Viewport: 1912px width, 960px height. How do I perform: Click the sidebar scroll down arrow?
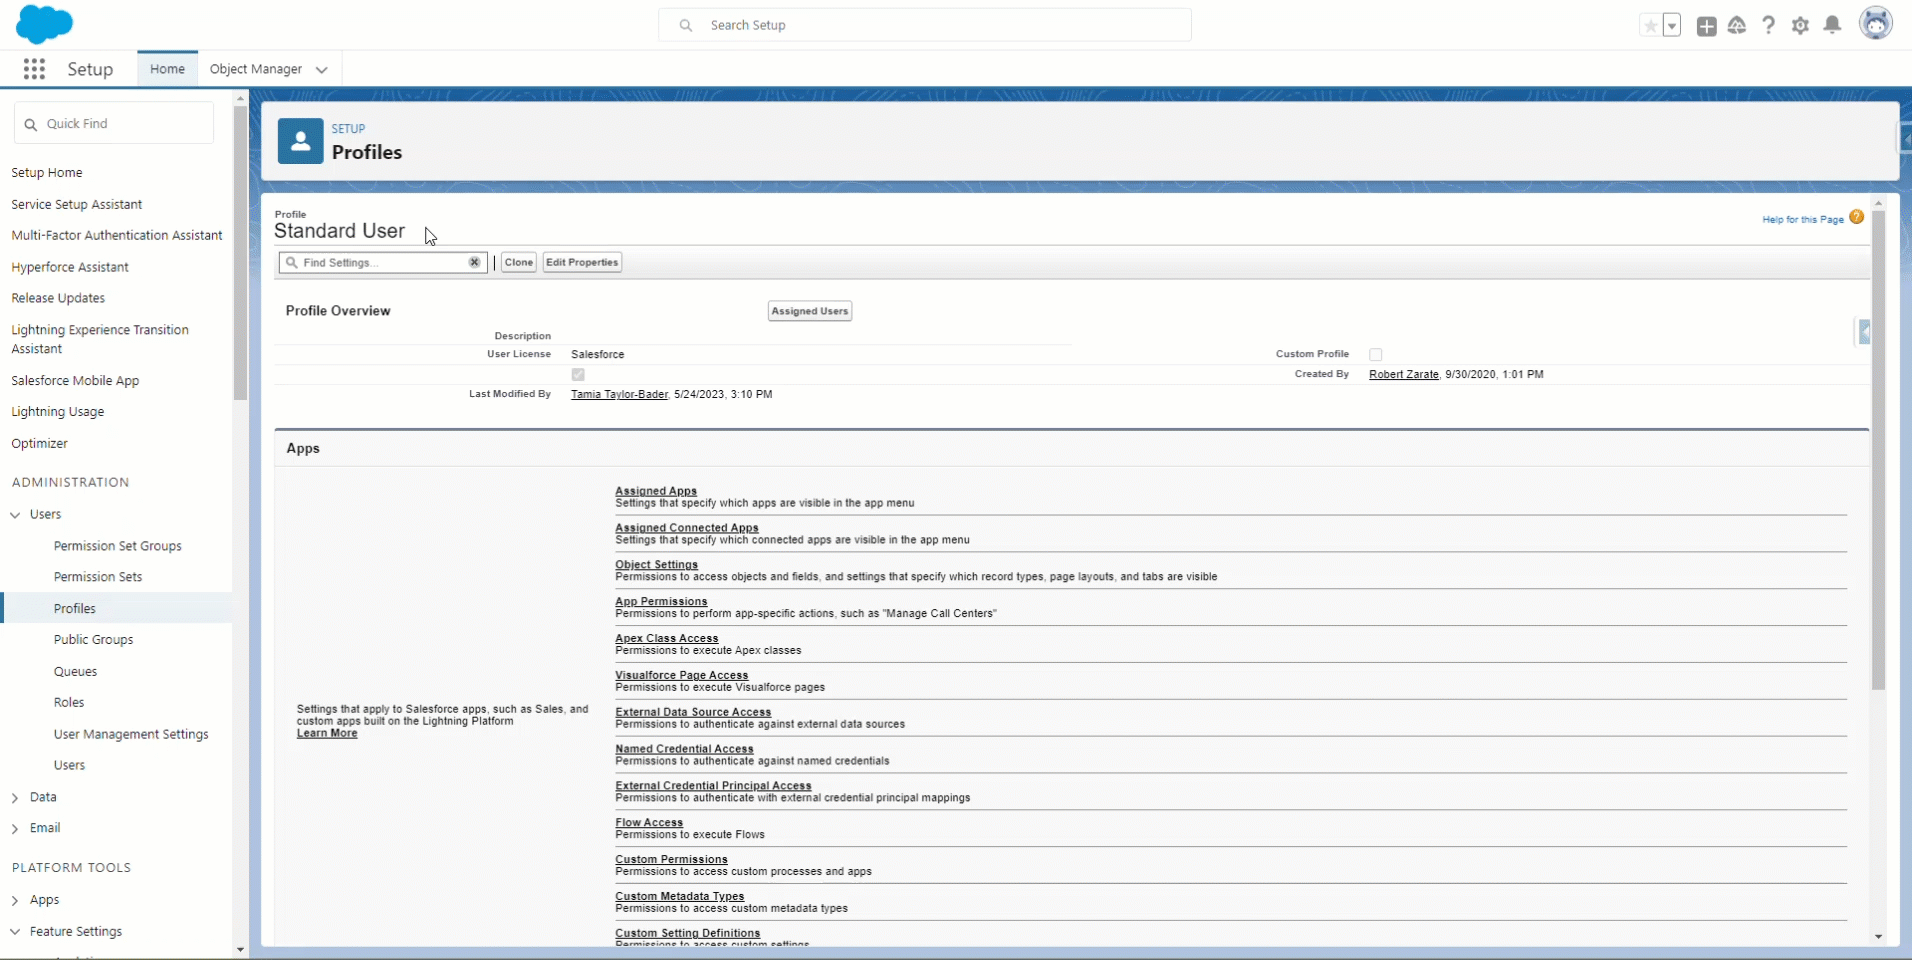point(240,950)
